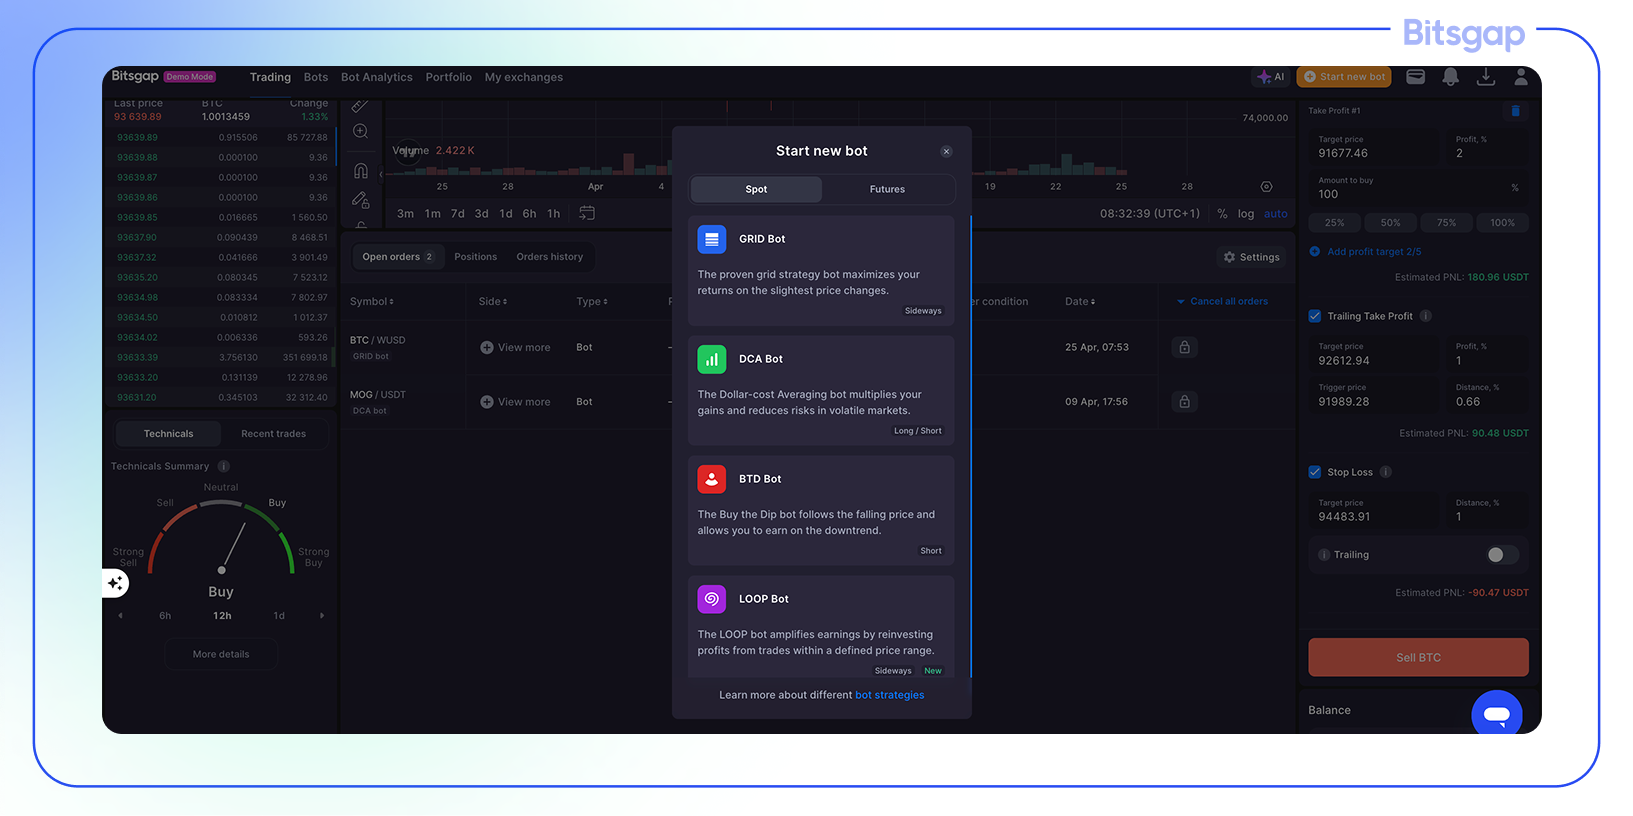Select the zoom-in magnifier chart tool
The image size is (1633, 816).
click(361, 131)
